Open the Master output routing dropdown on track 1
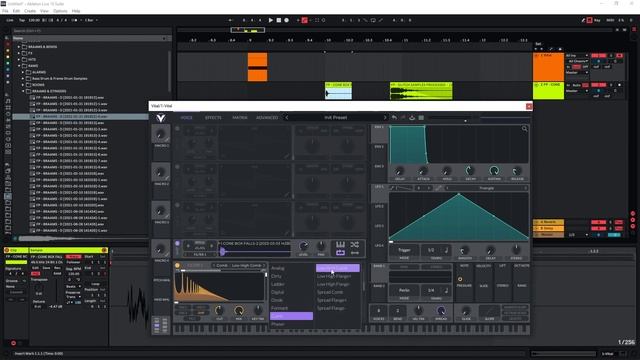The width and height of the screenshot is (640, 360). 577,73
